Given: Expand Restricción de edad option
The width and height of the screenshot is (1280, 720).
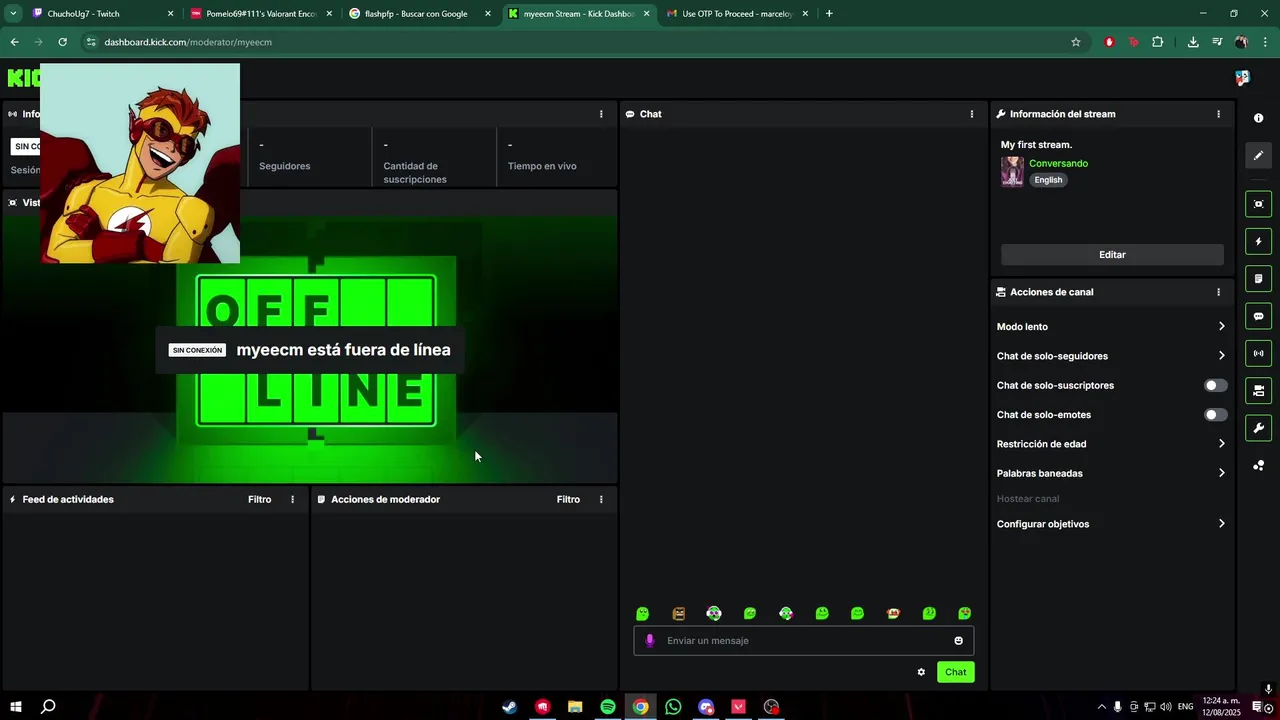Looking at the screenshot, I should coord(1111,444).
